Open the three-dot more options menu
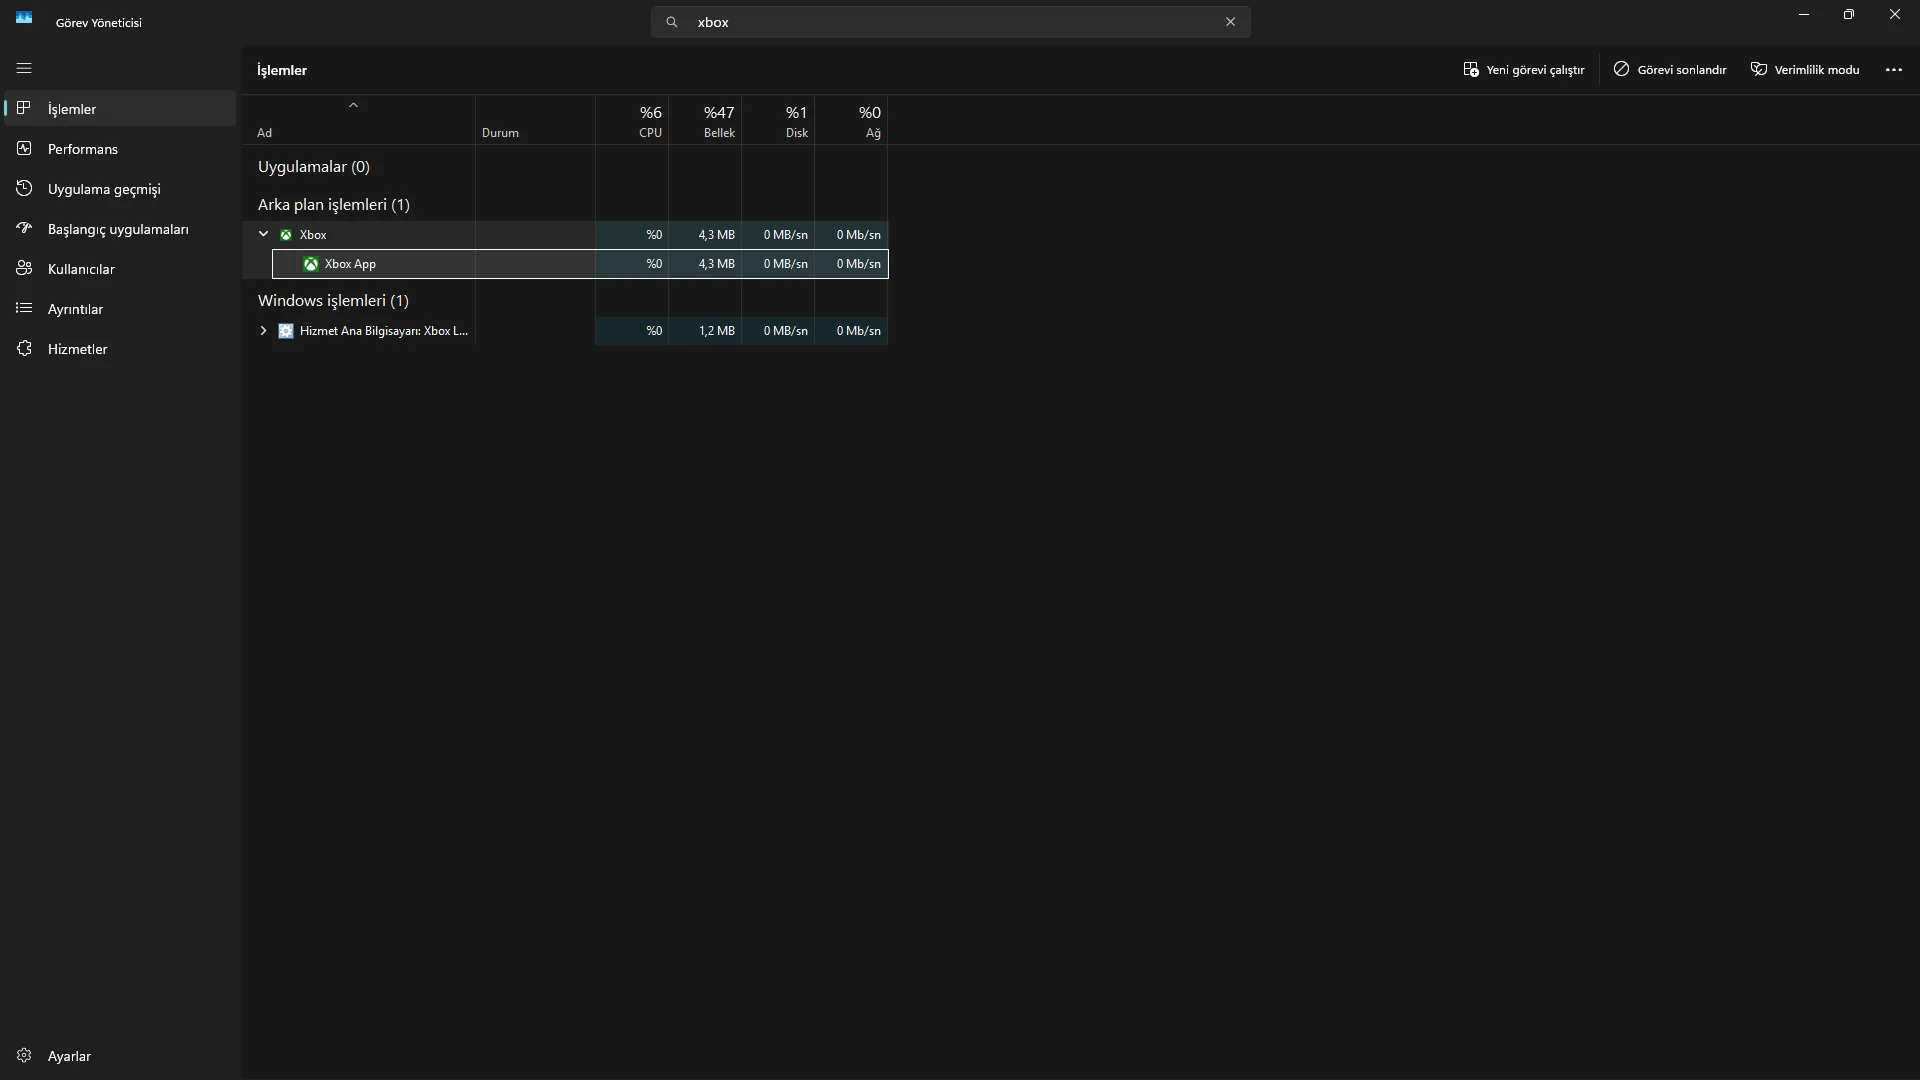This screenshot has height=1080, width=1920. pos(1893,70)
